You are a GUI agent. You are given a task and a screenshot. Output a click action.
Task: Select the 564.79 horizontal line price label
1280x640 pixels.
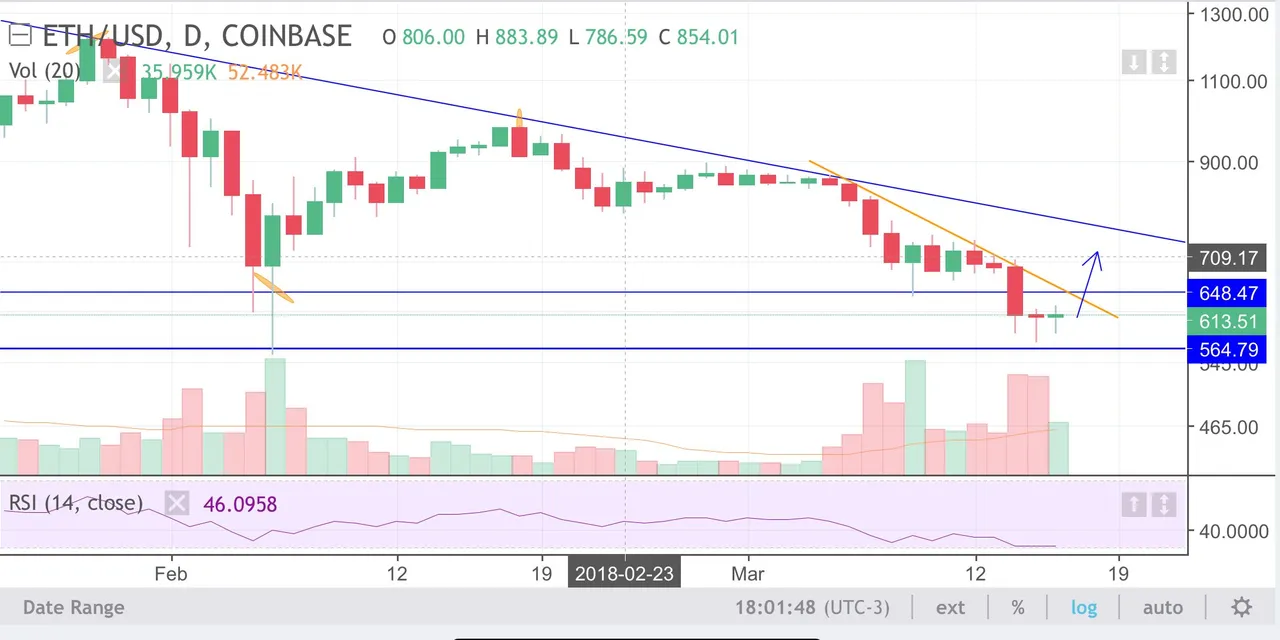click(1227, 349)
